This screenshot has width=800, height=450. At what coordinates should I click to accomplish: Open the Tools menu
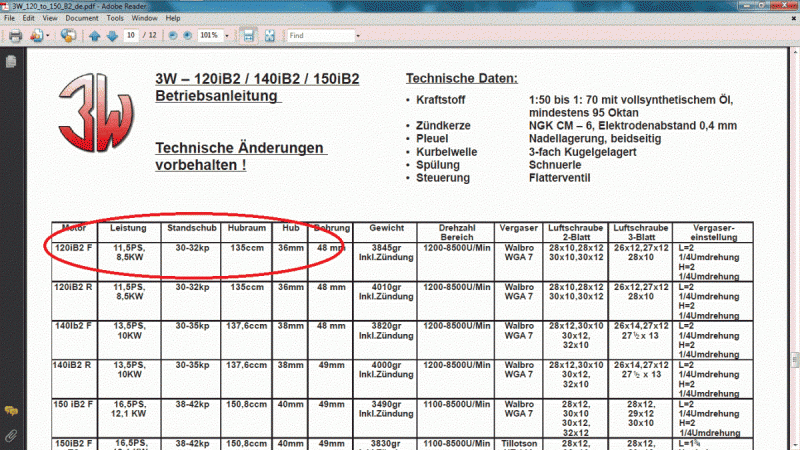point(116,18)
